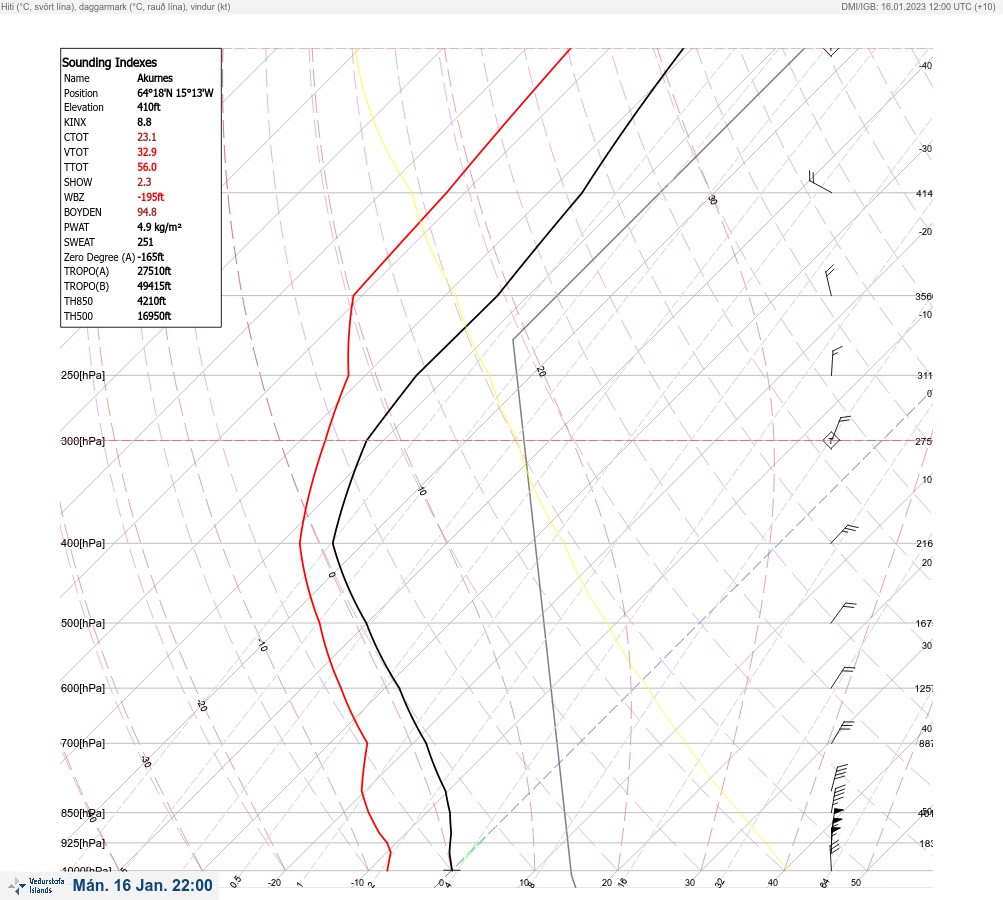Click the 'WBZ' index label
1003x900 pixels.
pyautogui.click(x=74, y=197)
